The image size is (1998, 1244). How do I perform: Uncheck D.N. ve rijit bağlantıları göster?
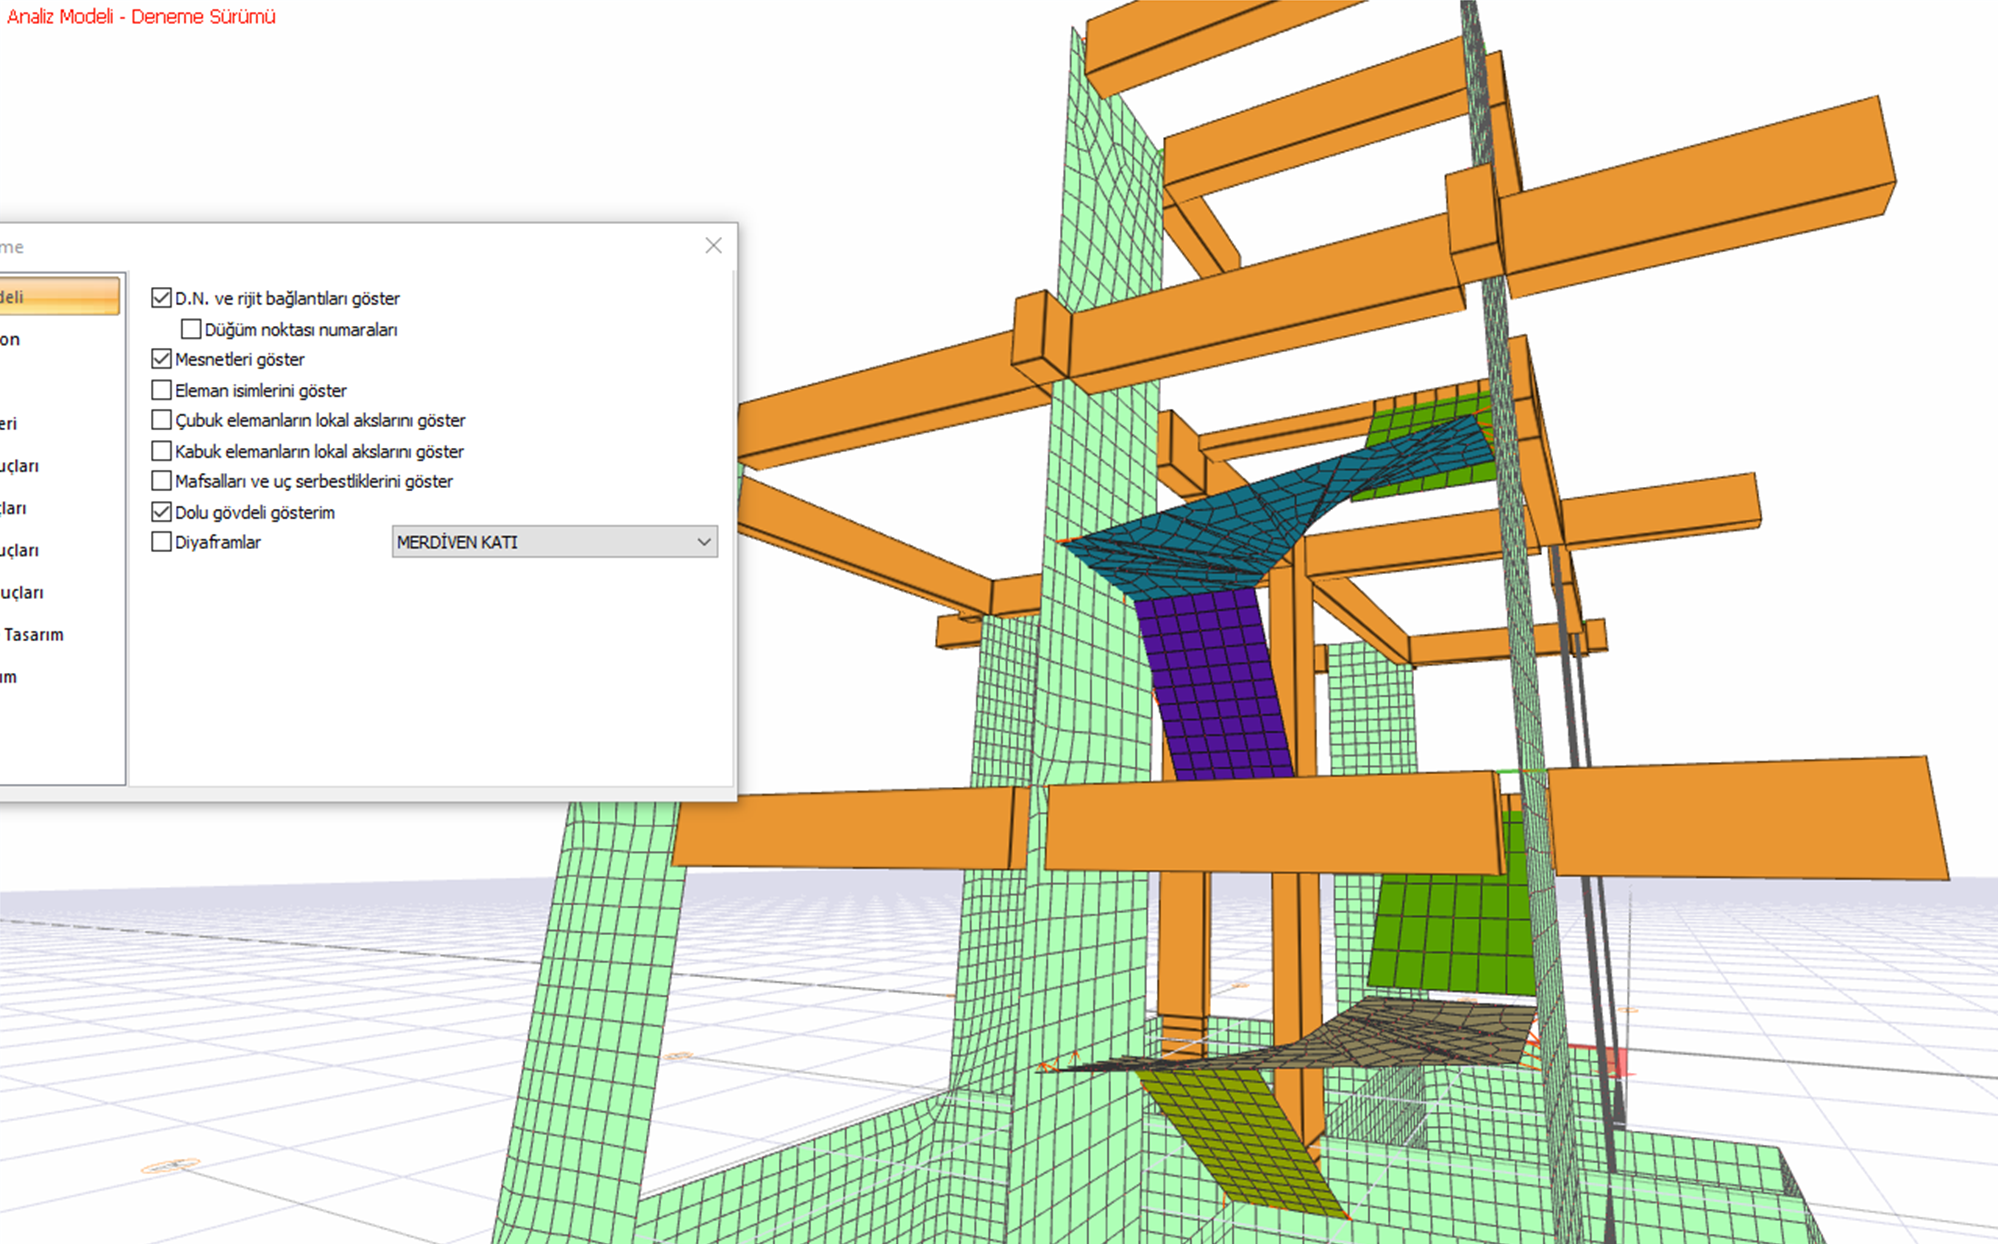pos(161,298)
